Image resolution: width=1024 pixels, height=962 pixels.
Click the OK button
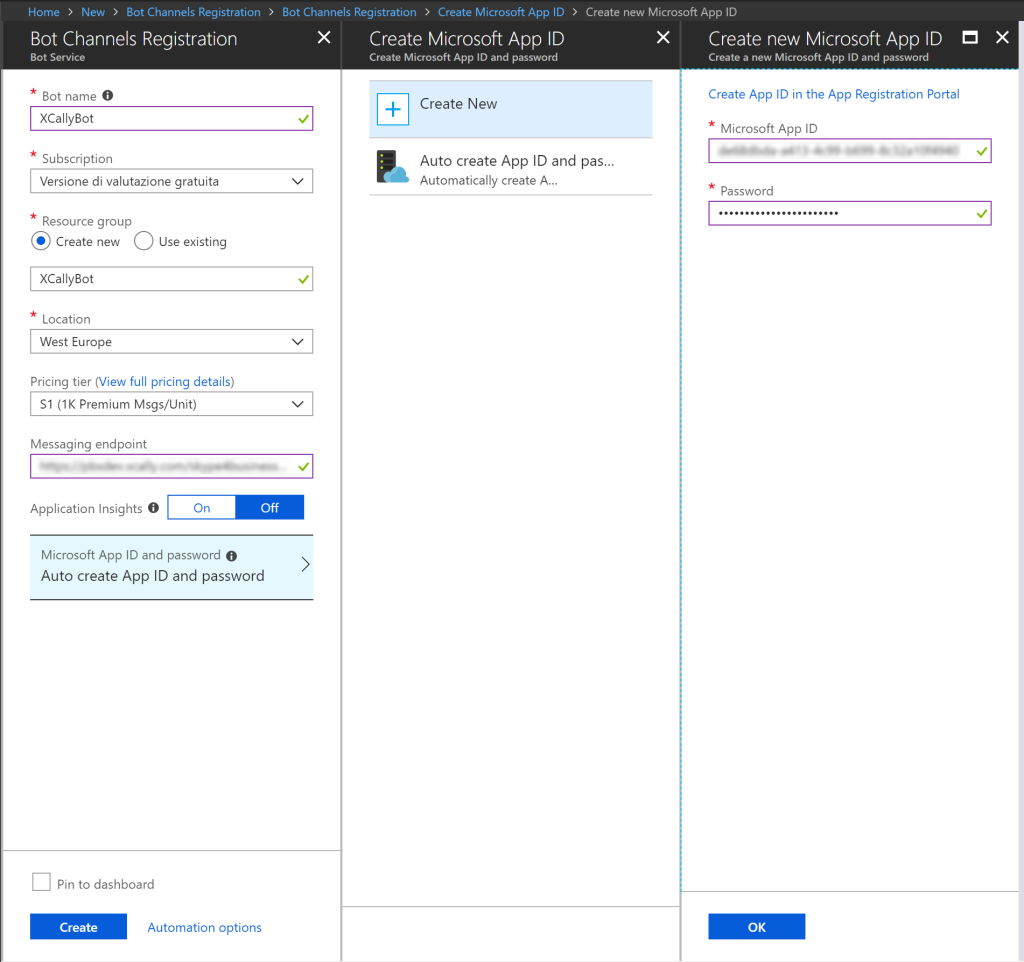pyautogui.click(x=757, y=927)
